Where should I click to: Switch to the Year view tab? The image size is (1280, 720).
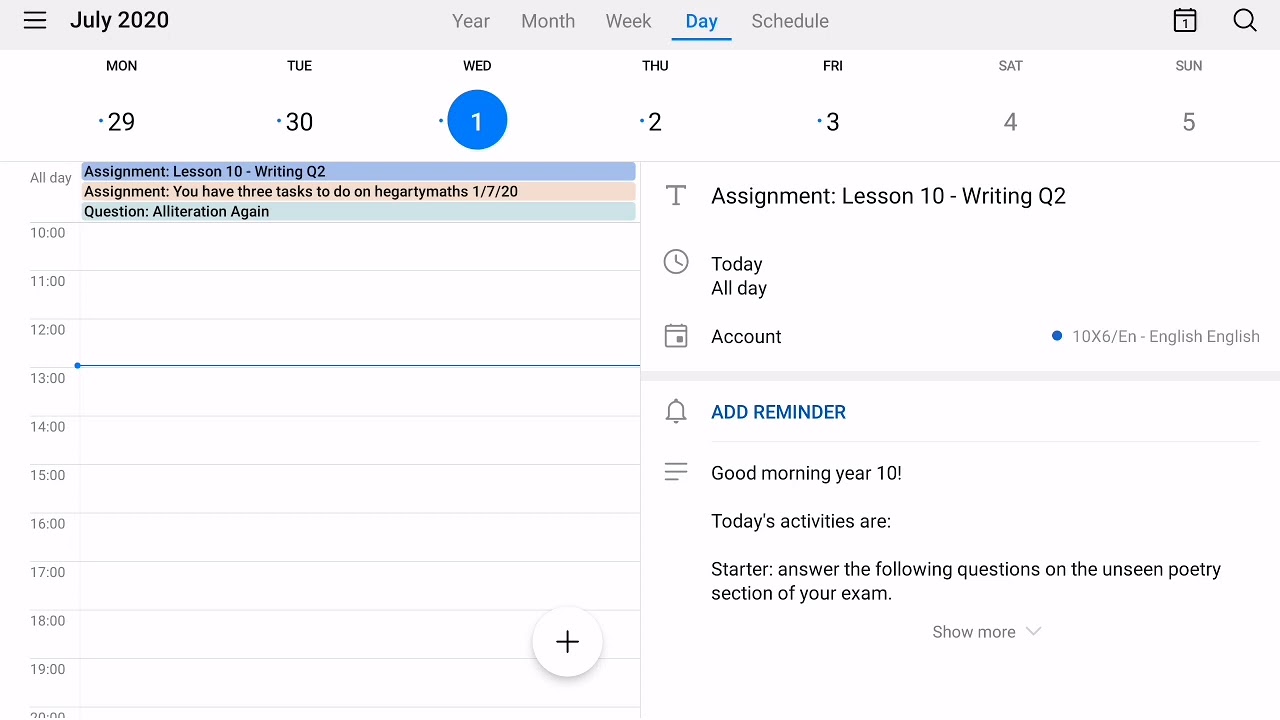click(471, 21)
